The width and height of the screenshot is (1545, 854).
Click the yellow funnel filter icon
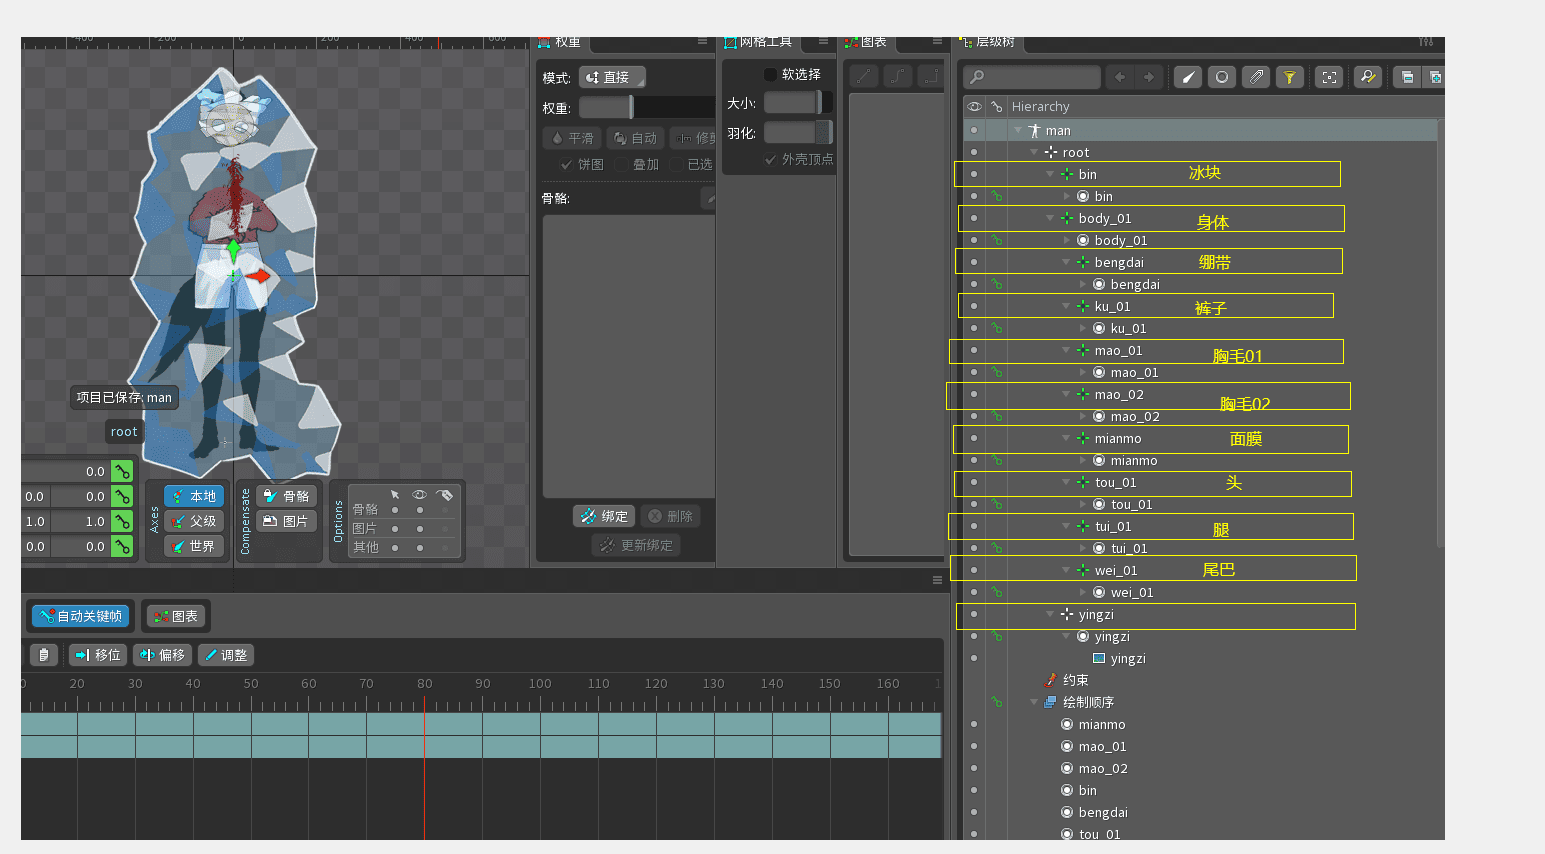1290,77
